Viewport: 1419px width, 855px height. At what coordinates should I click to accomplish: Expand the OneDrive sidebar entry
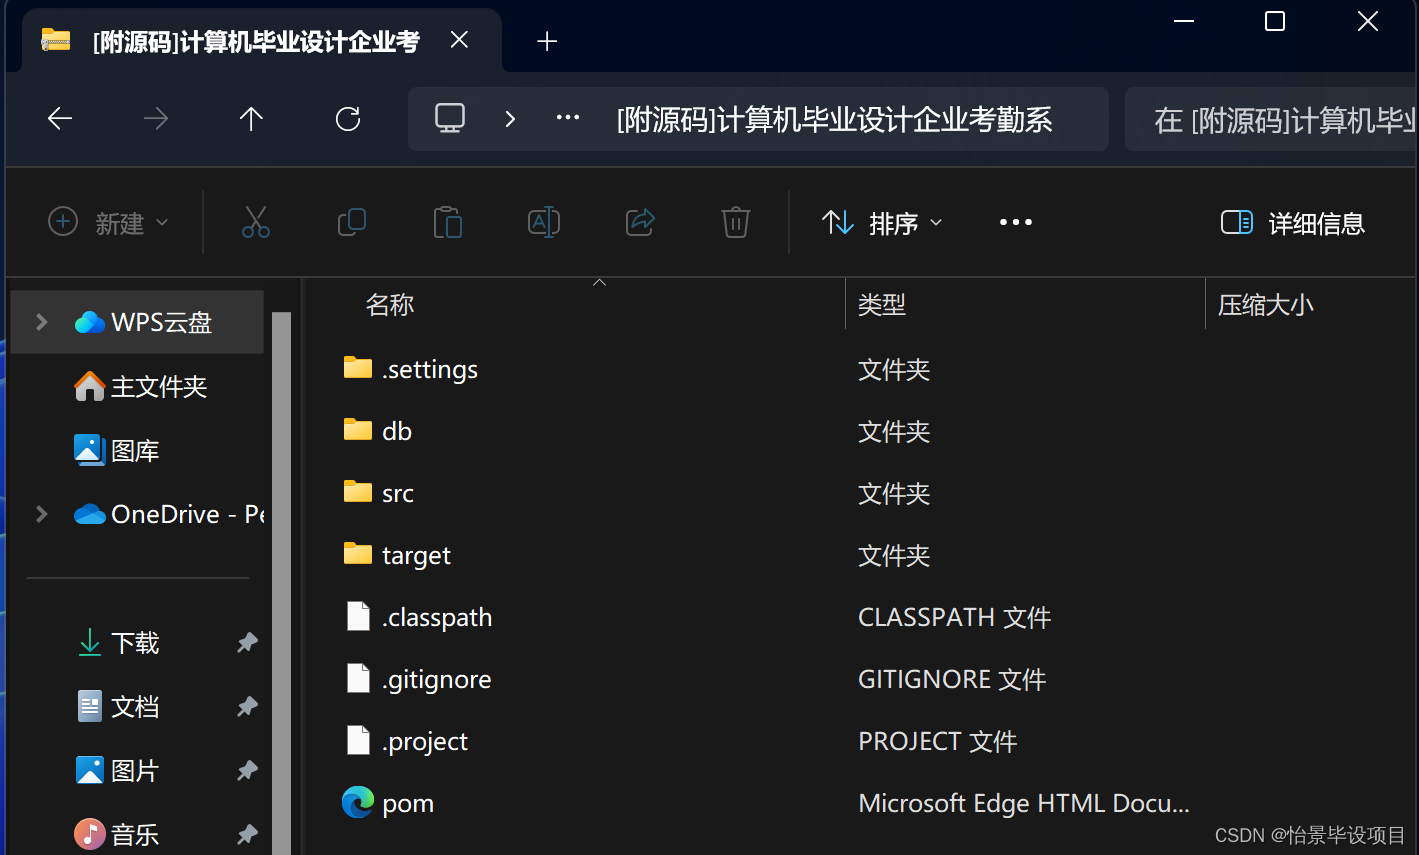pyautogui.click(x=40, y=514)
